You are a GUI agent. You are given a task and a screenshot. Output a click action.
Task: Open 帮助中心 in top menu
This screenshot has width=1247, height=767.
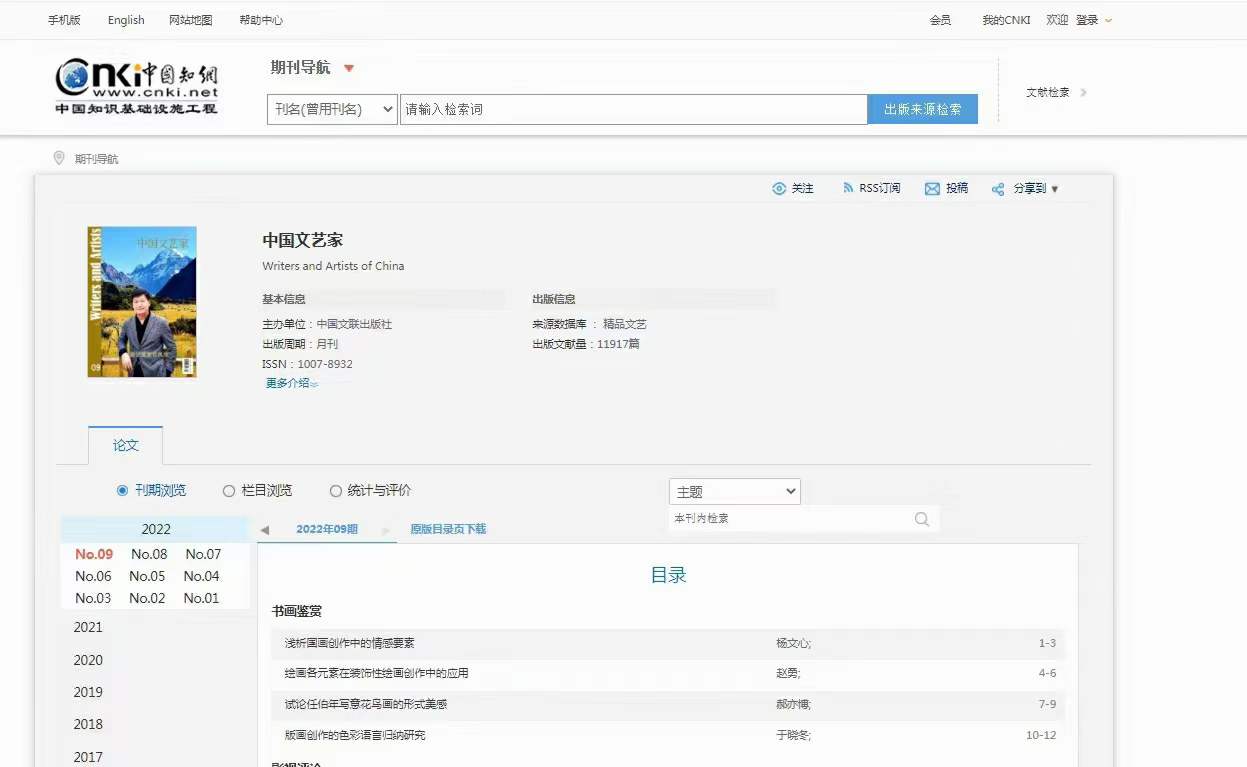(x=261, y=20)
